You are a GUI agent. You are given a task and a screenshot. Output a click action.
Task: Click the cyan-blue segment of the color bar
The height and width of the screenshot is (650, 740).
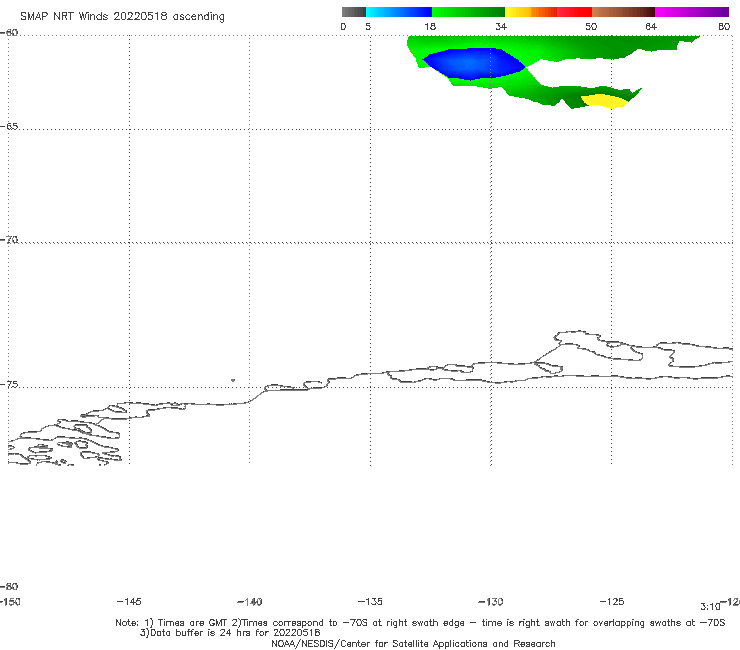(399, 12)
